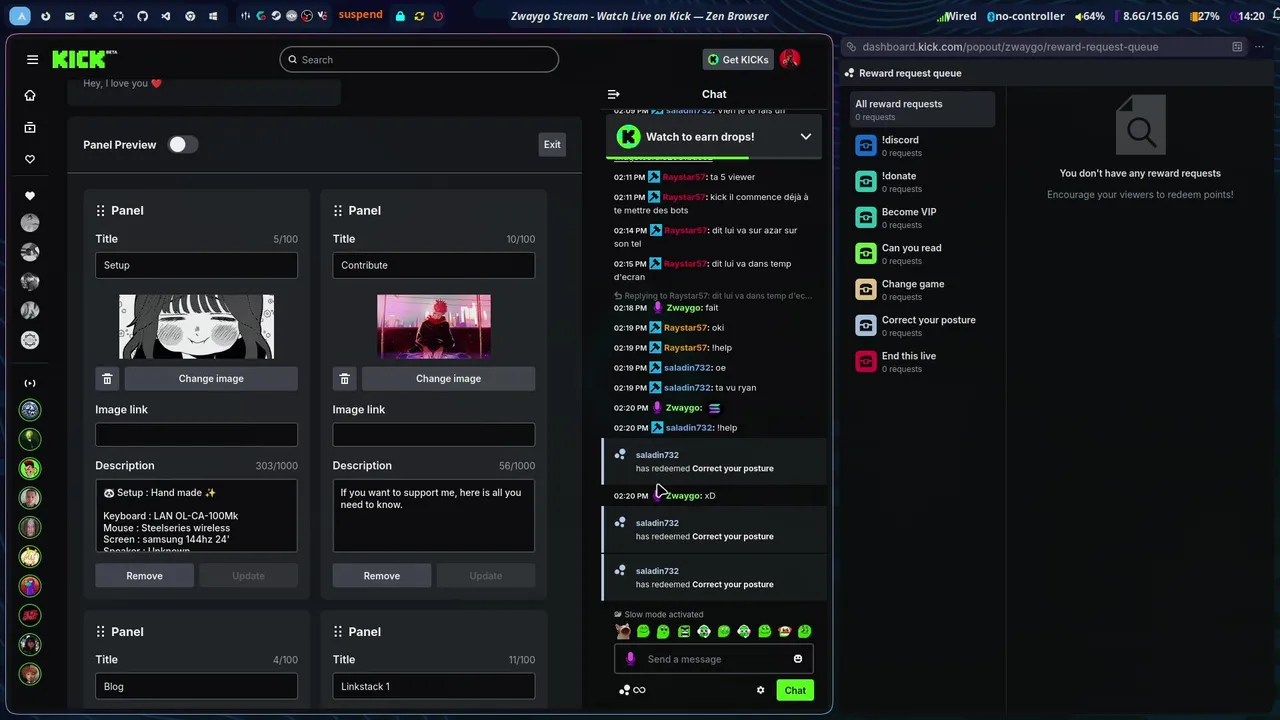Screen dimensions: 1280x720
Task: Grab the Setup panel drag handle
Action: [x=100, y=210]
